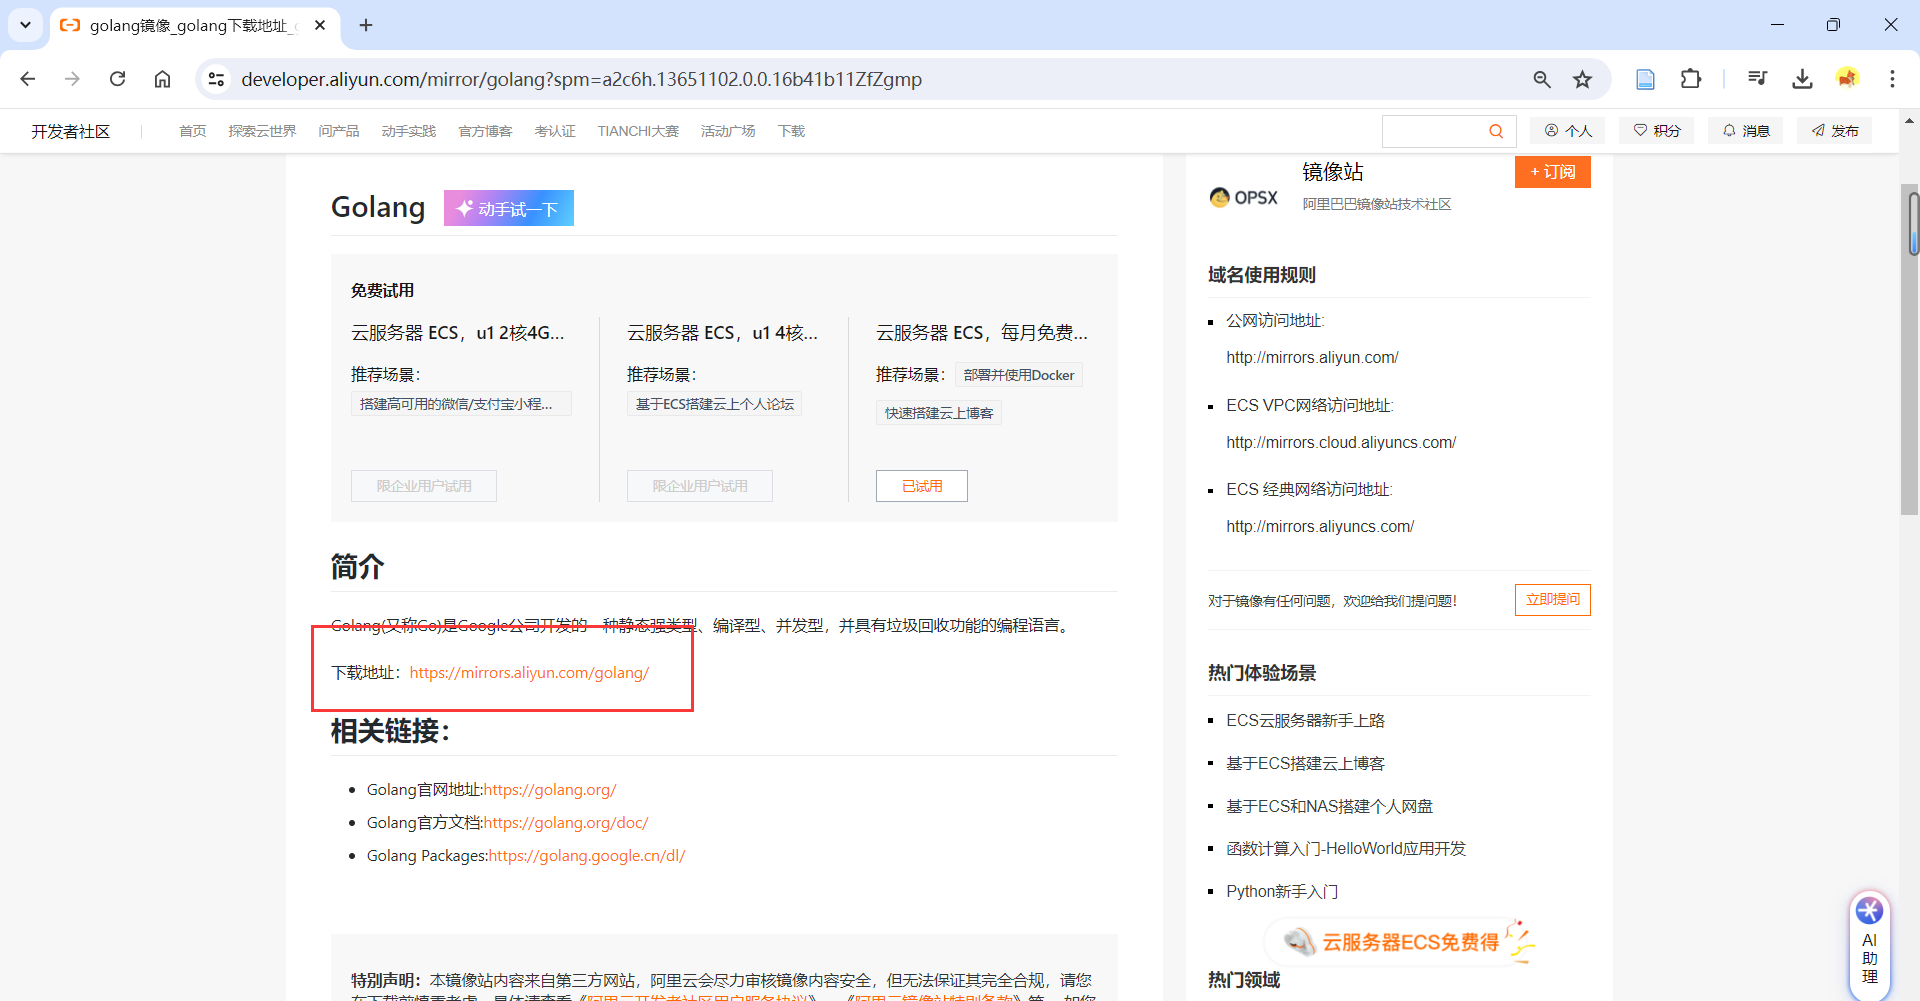
Task: Click the 动手试一下 button
Action: click(x=508, y=208)
